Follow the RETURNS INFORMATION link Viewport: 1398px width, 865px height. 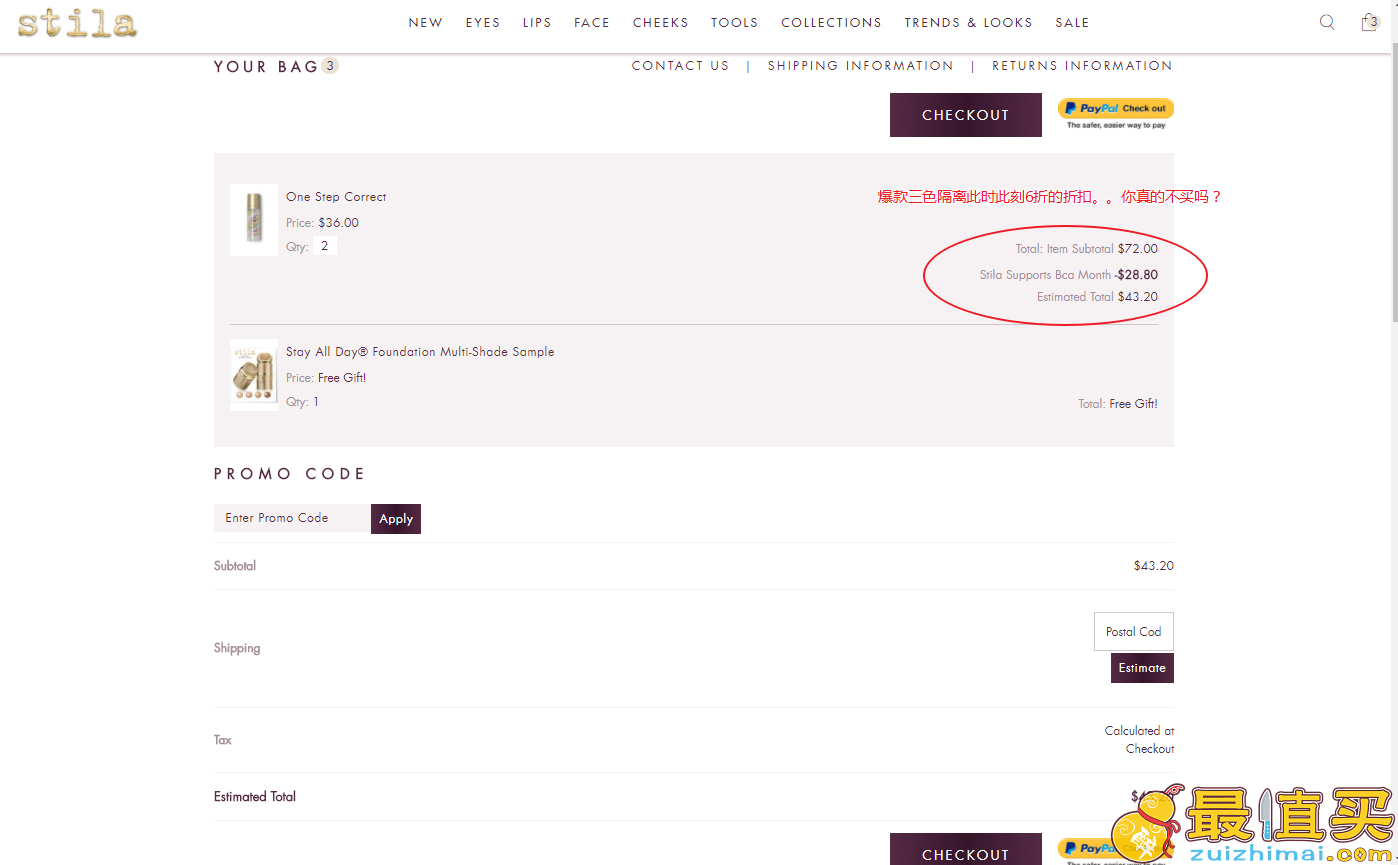point(1082,66)
